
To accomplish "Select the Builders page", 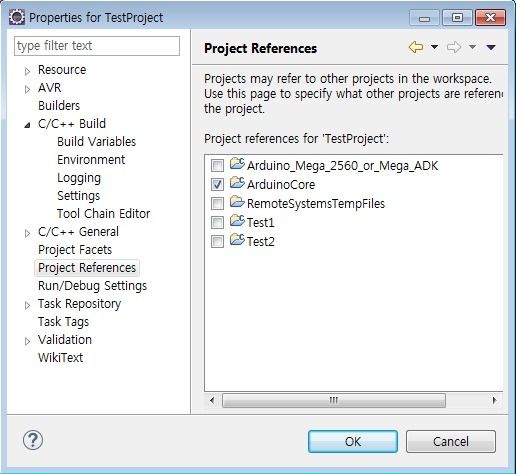I will click(59, 106).
